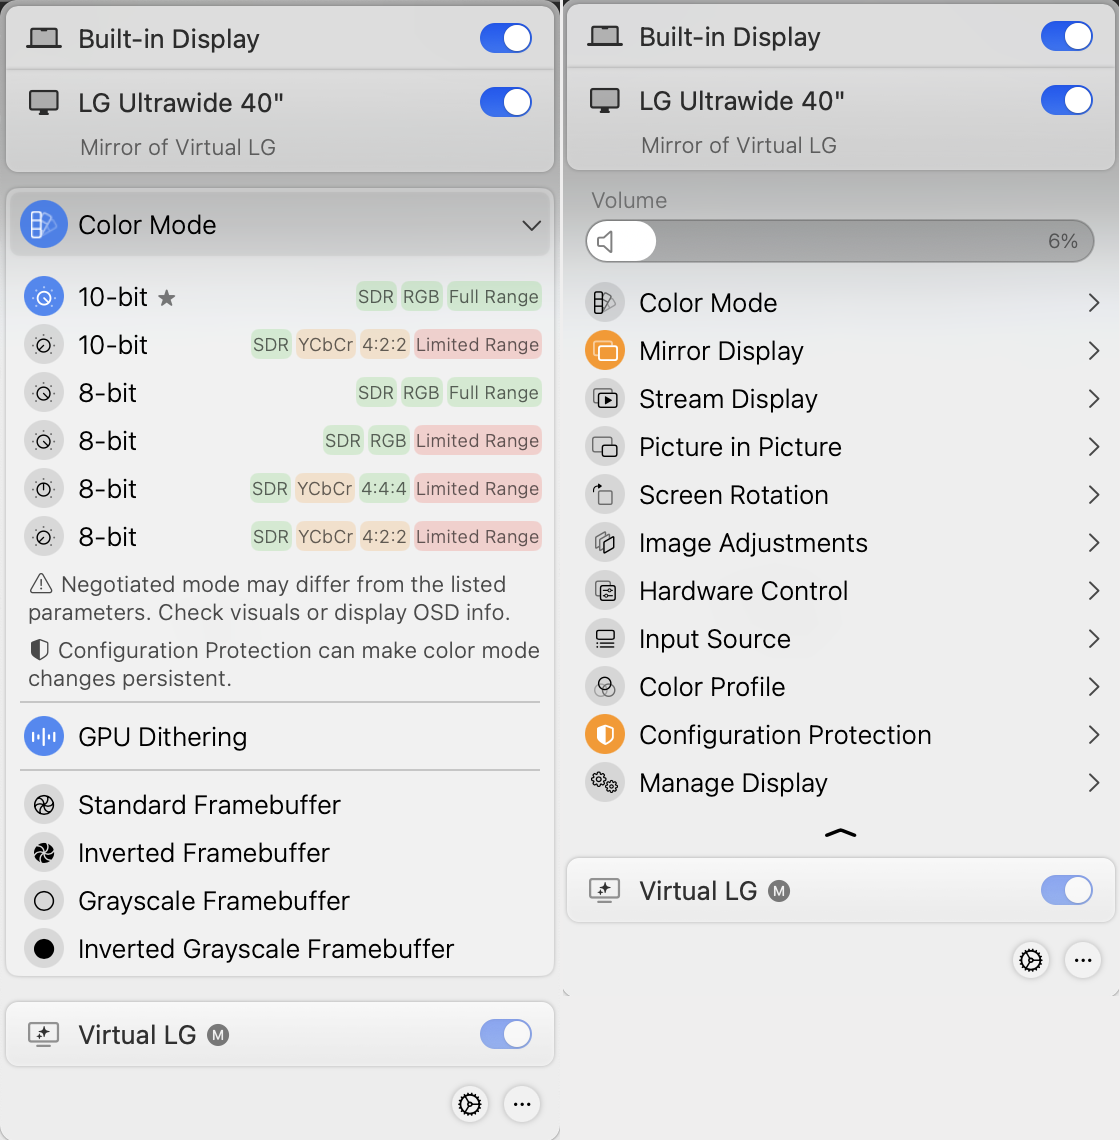Click the Mirror Display orange icon
This screenshot has width=1120, height=1140.
pos(605,351)
